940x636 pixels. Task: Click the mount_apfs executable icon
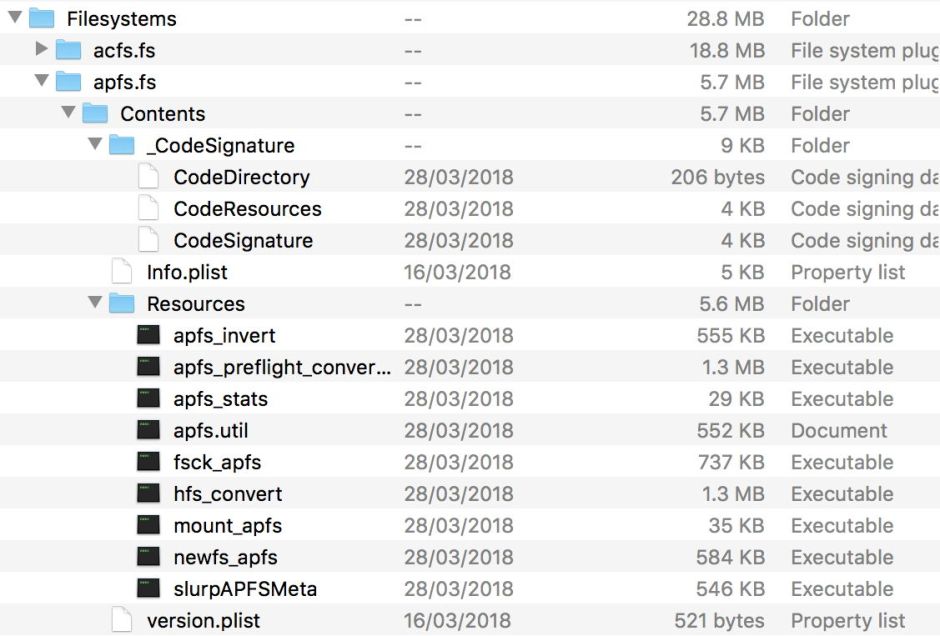[x=149, y=526]
